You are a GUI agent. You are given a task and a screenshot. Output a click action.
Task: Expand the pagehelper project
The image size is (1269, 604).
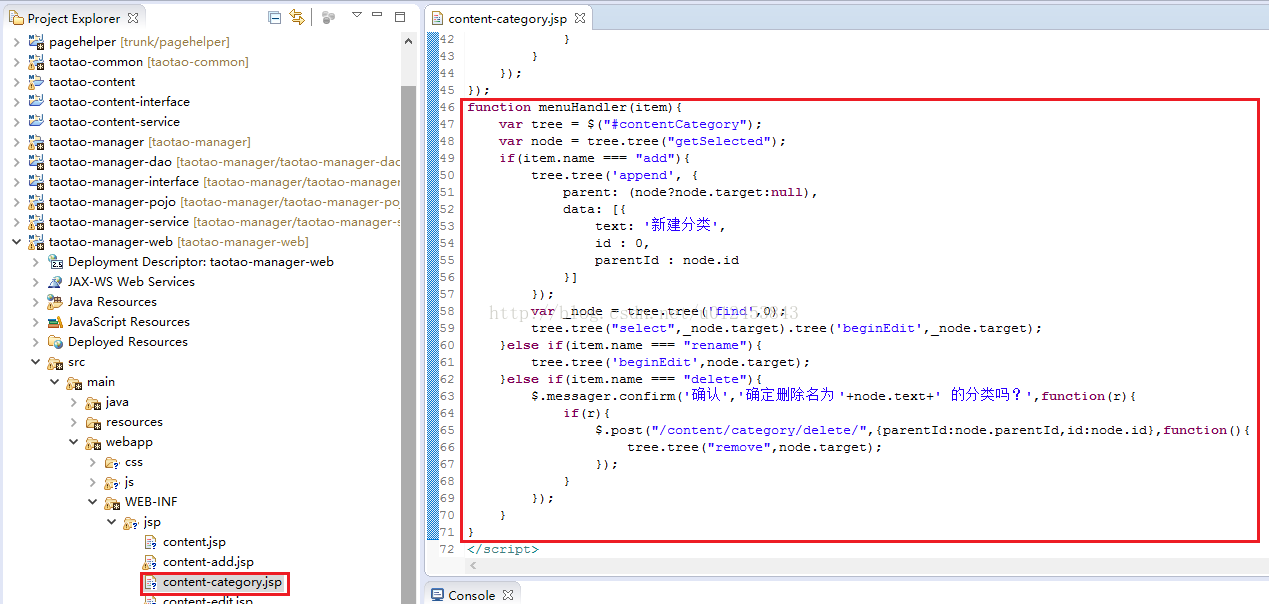[16, 42]
